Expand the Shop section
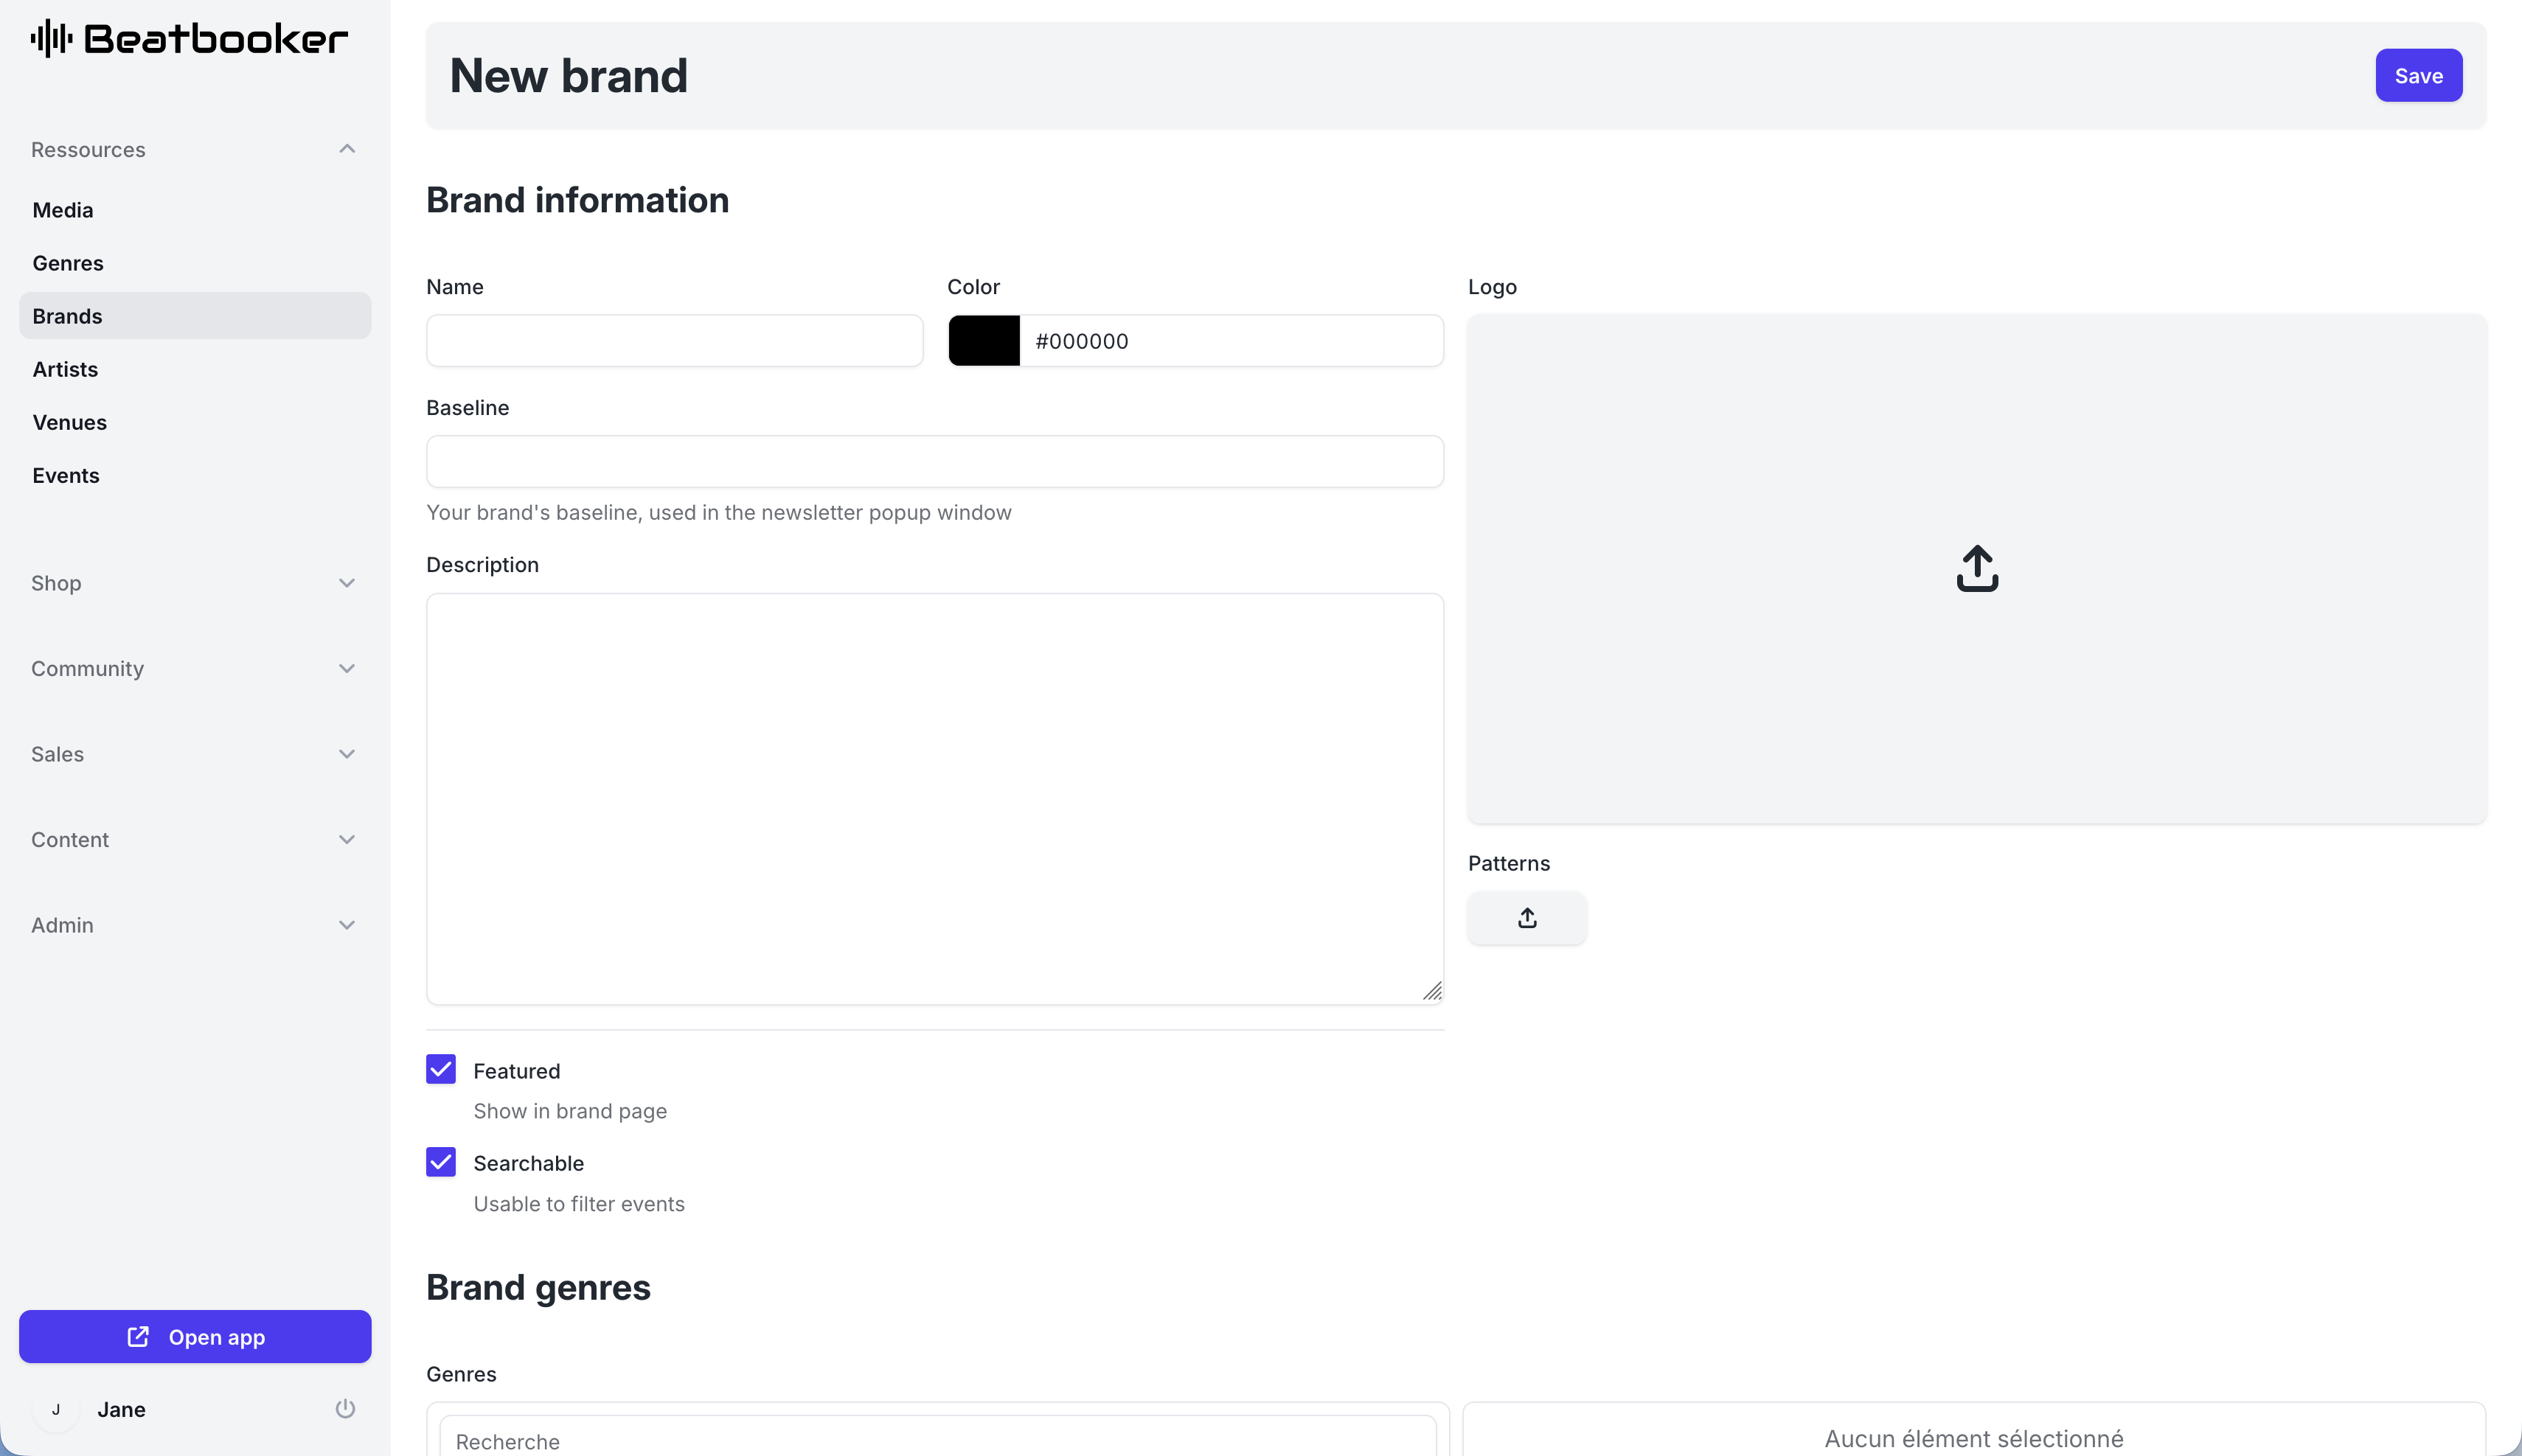Image resolution: width=2522 pixels, height=1456 pixels. (x=346, y=583)
